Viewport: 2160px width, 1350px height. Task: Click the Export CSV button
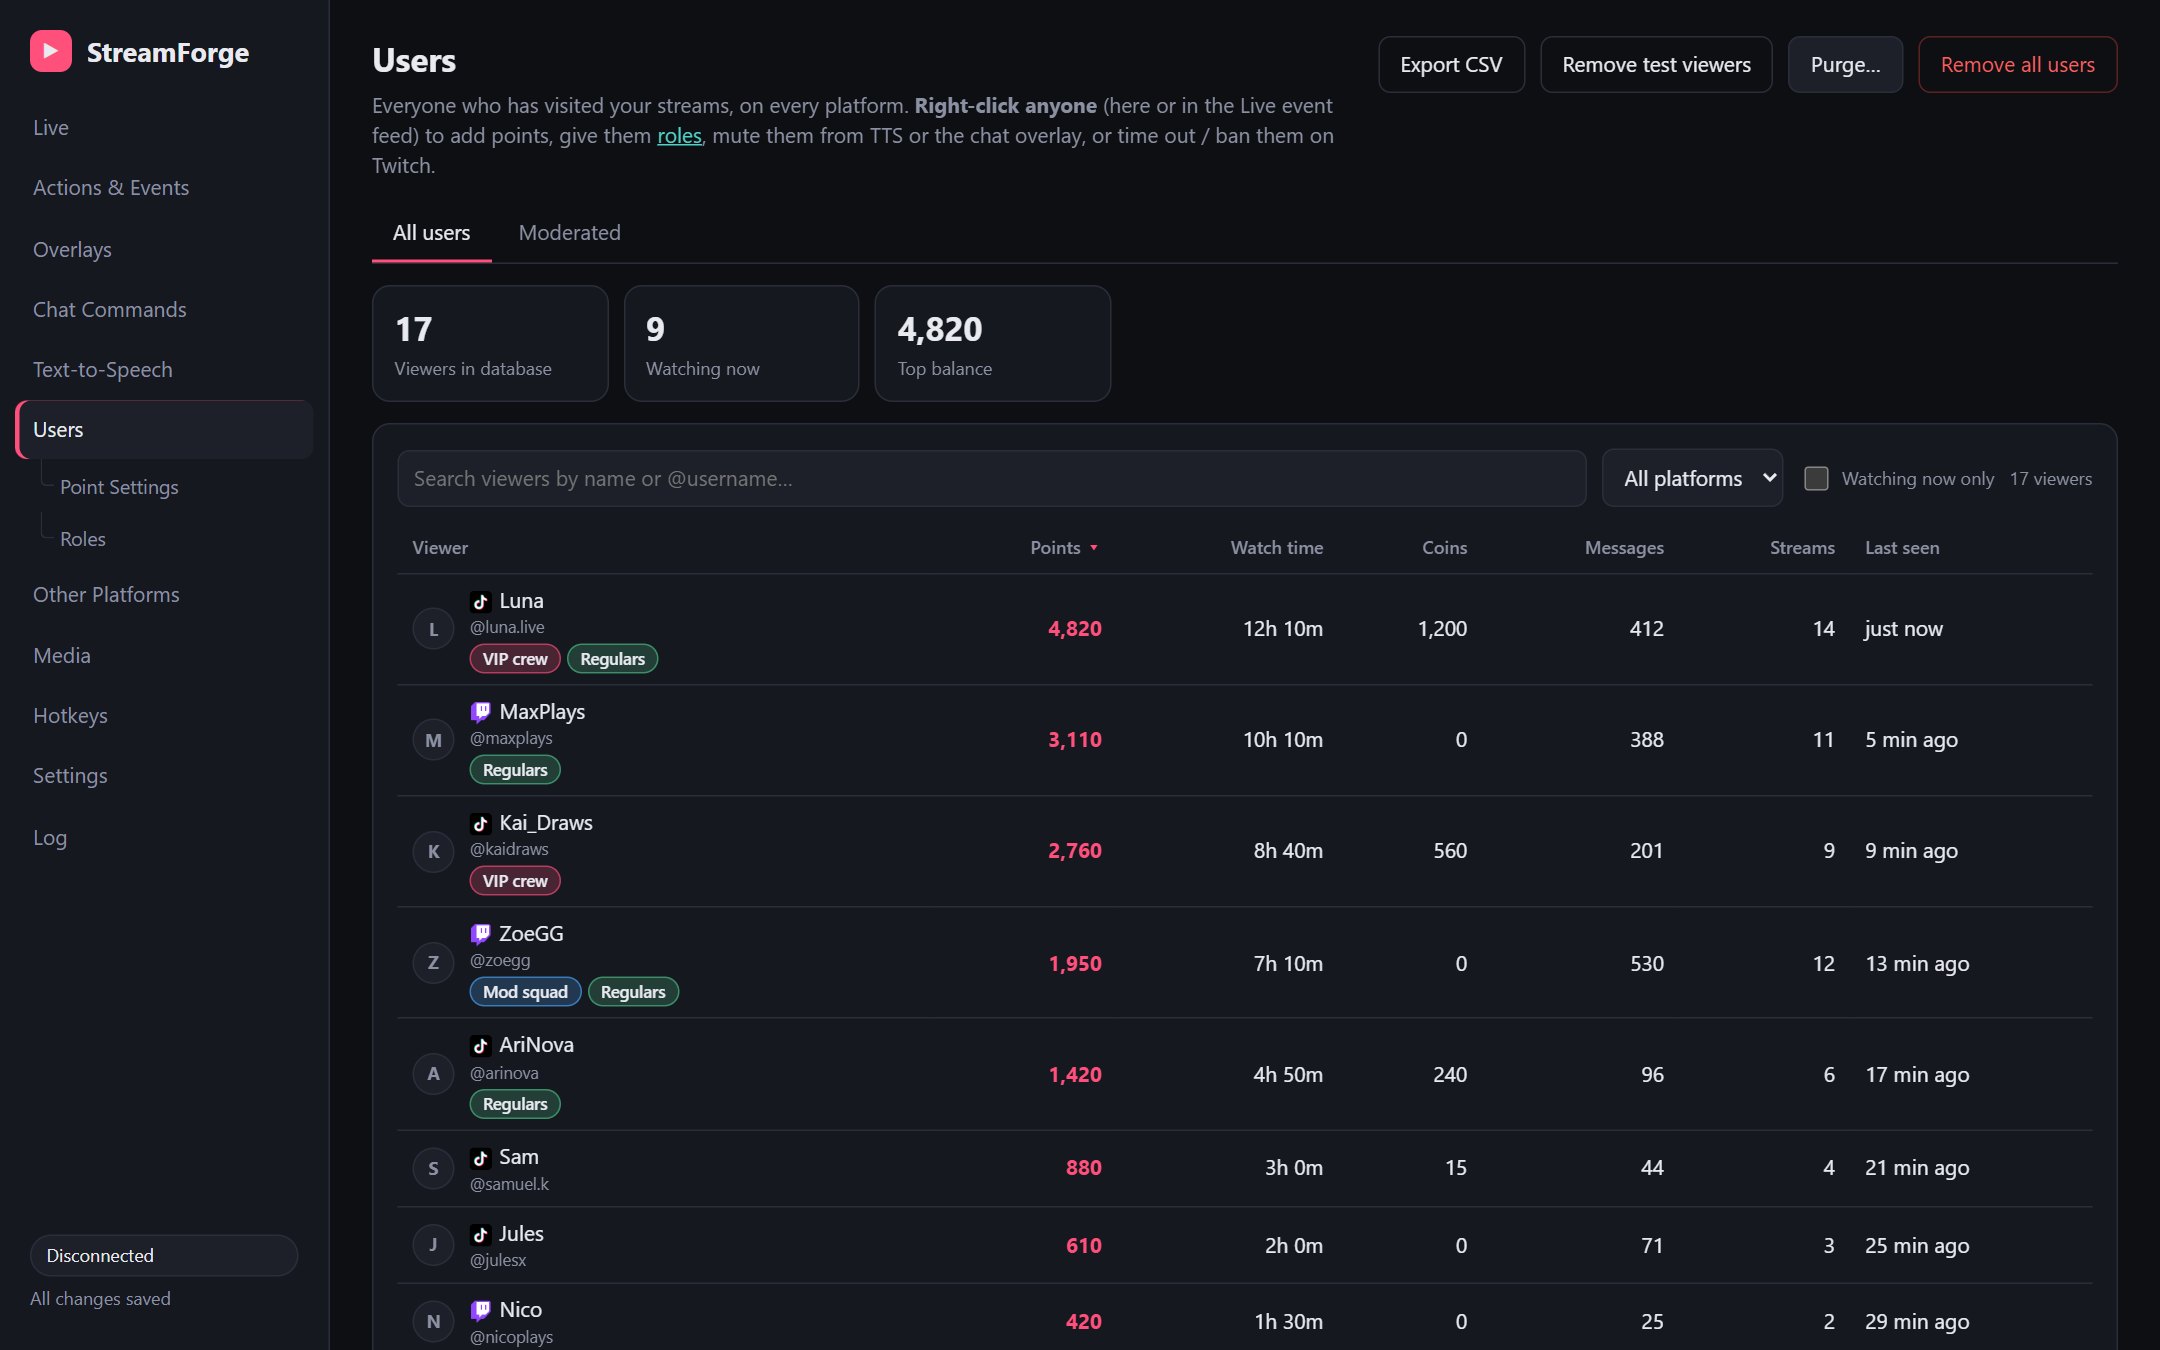point(1451,64)
